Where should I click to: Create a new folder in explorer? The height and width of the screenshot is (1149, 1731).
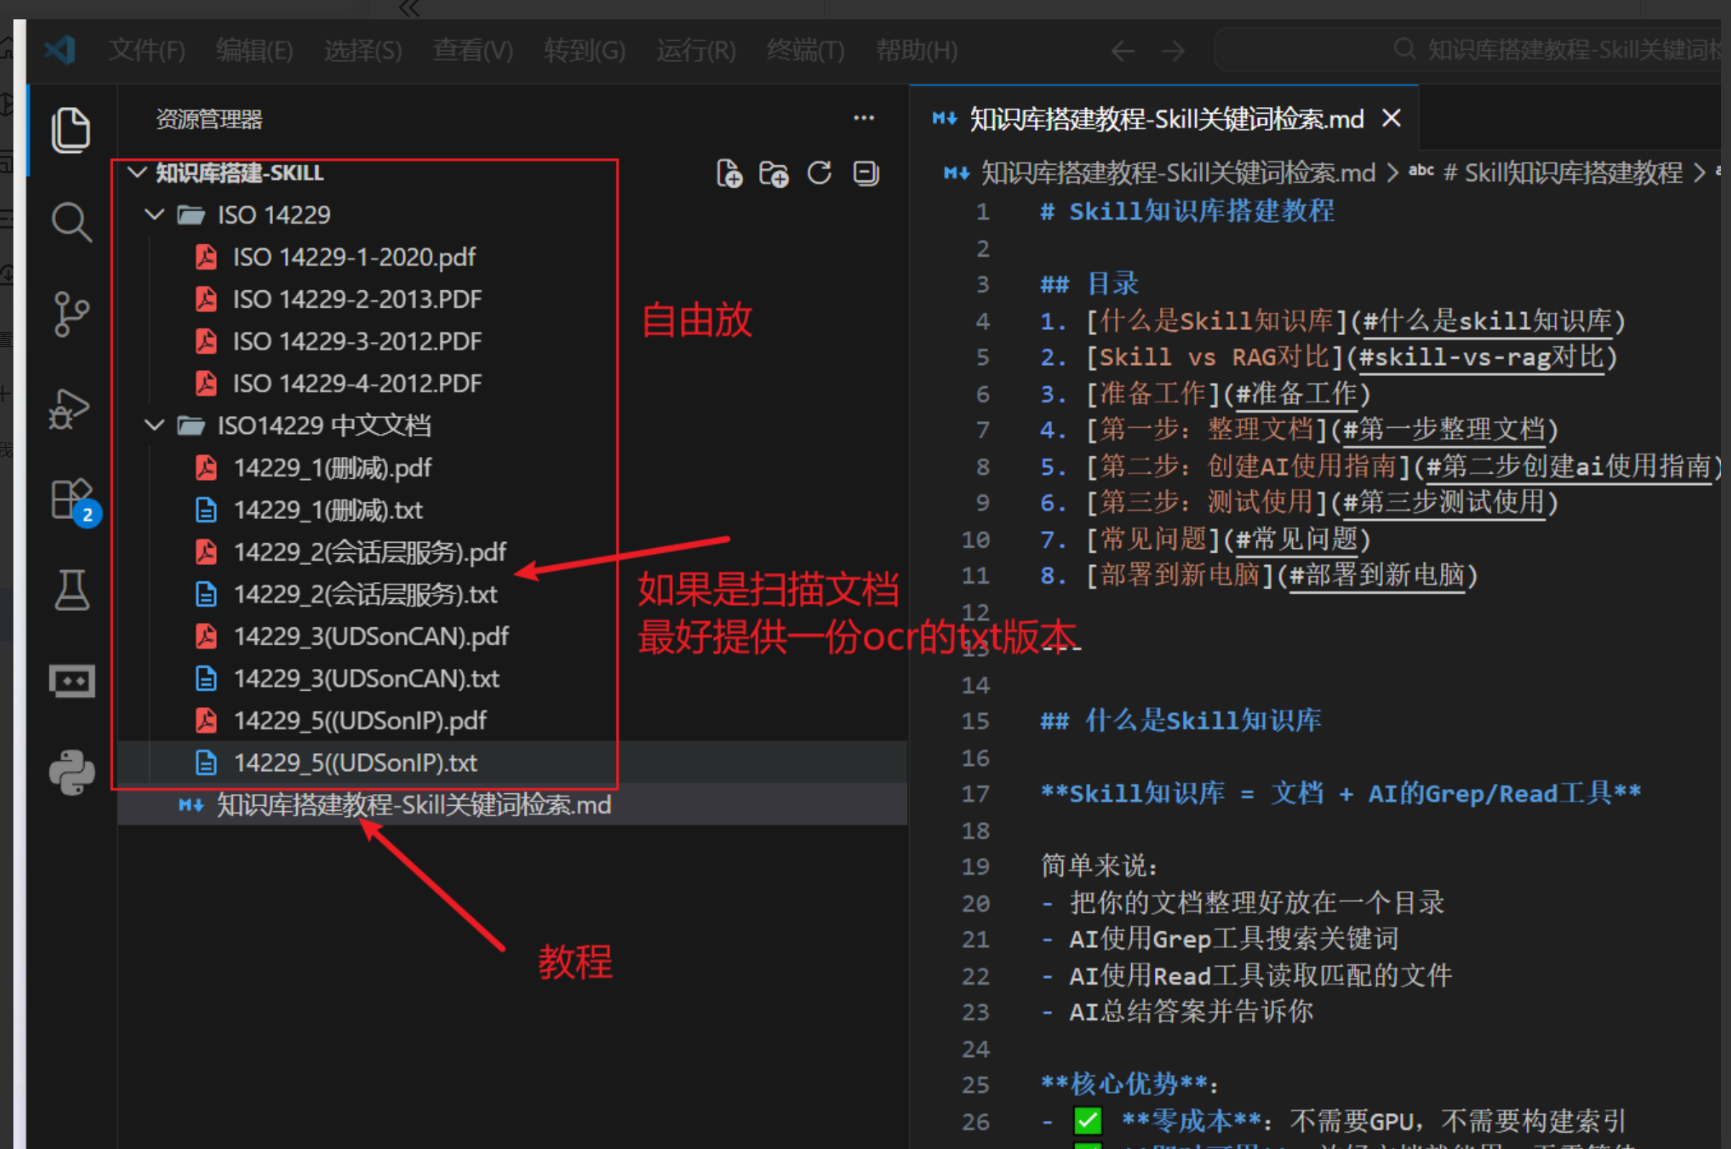(x=773, y=173)
